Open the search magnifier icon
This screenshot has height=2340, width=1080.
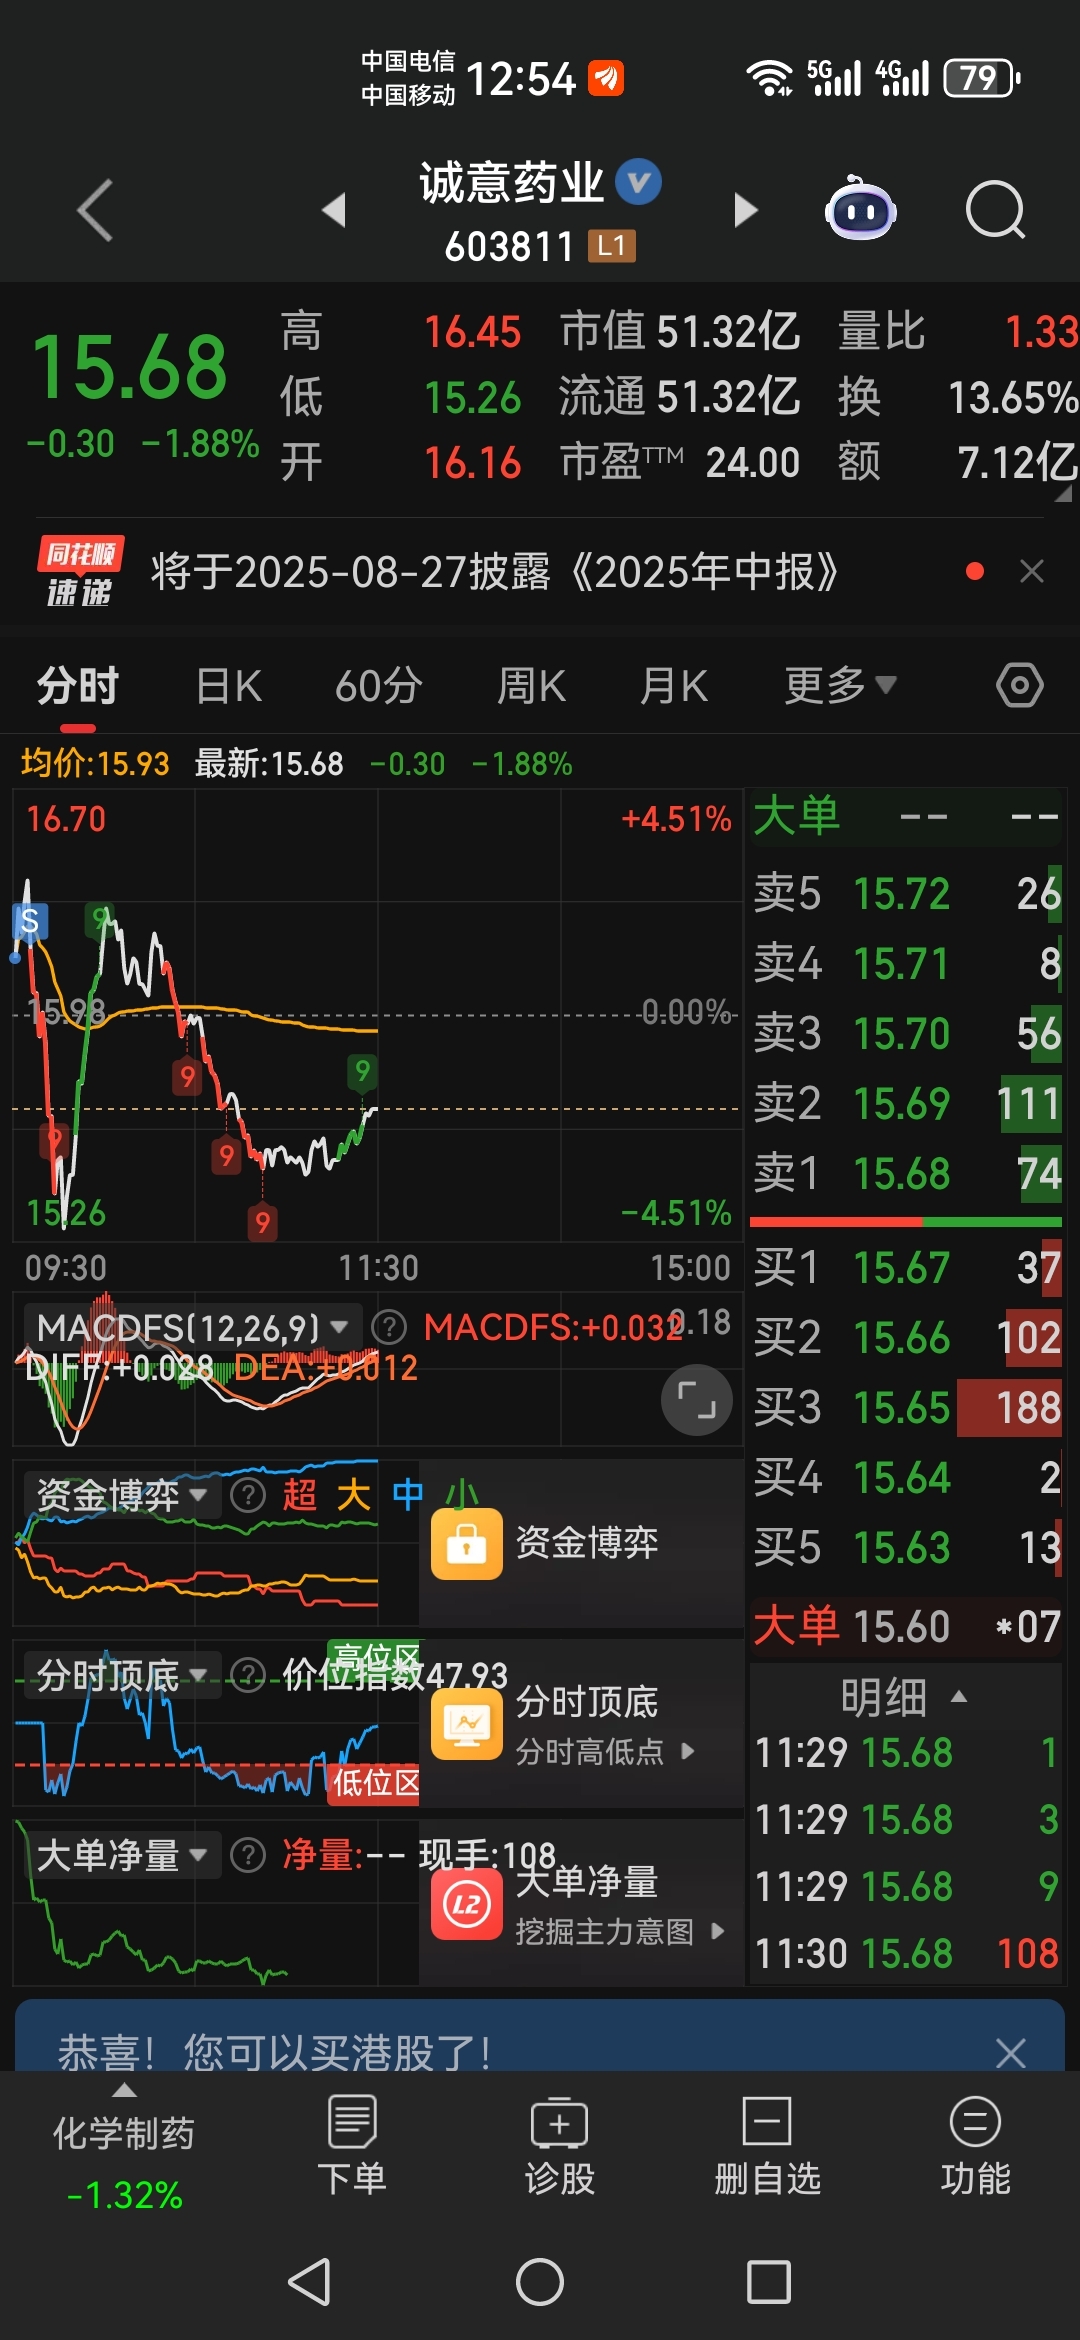click(996, 210)
